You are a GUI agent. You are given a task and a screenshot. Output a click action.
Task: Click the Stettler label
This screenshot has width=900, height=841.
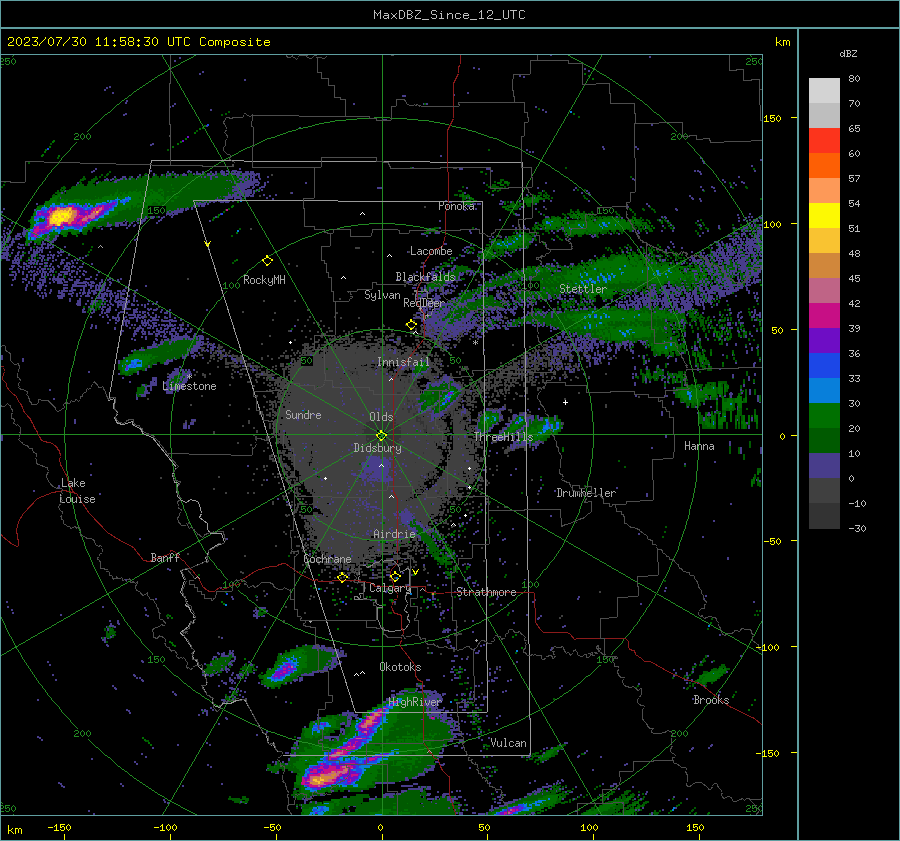583,289
